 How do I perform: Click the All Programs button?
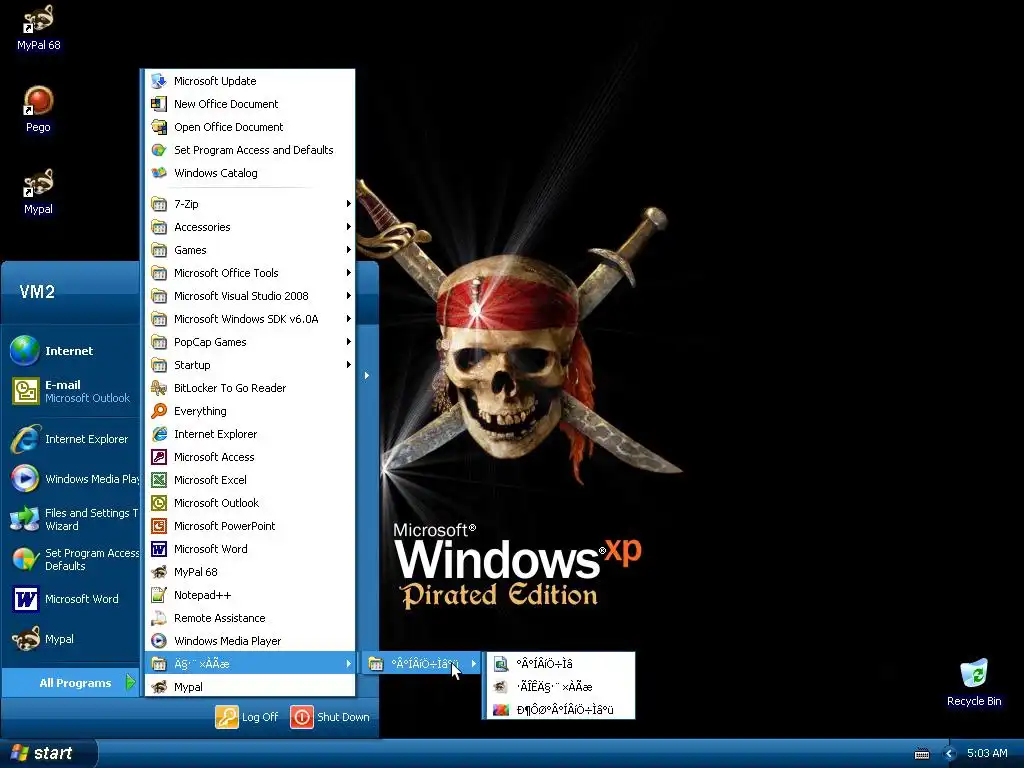(x=70, y=683)
